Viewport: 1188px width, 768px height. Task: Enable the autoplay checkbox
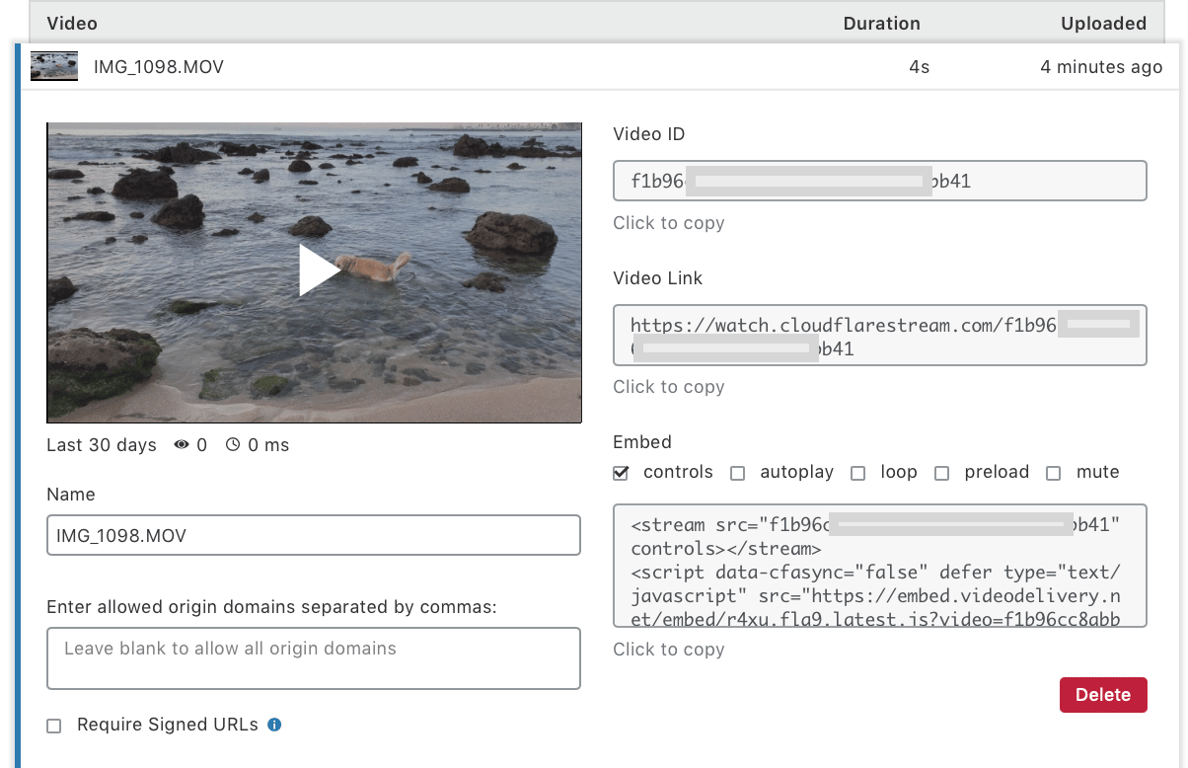737,473
